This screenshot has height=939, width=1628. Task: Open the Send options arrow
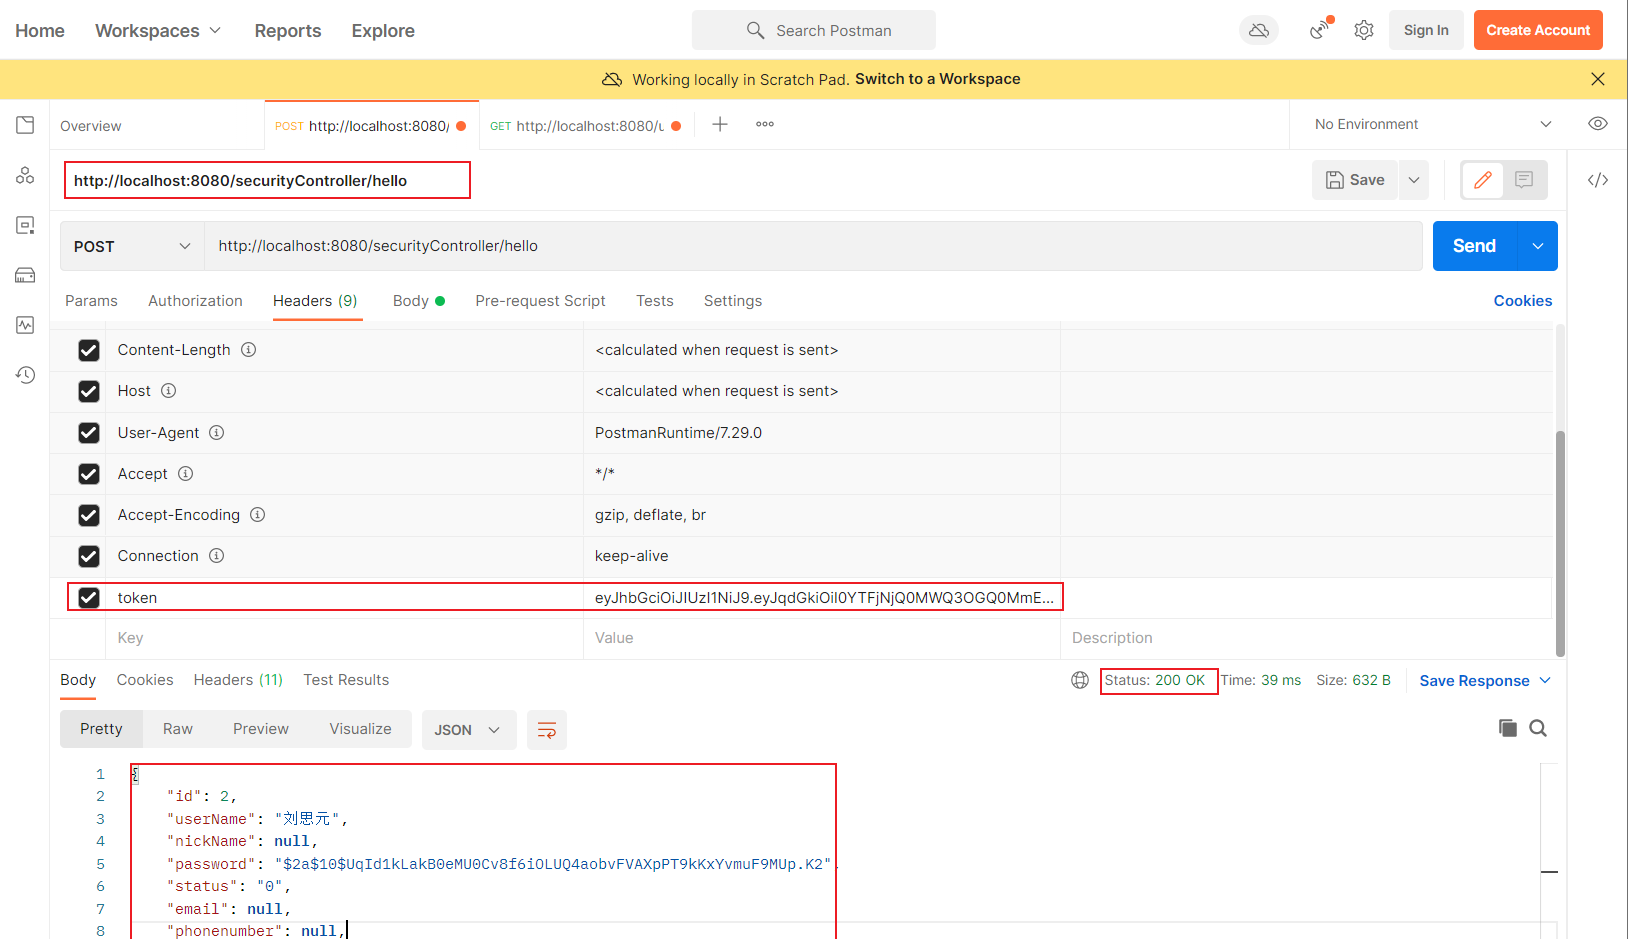[1538, 246]
